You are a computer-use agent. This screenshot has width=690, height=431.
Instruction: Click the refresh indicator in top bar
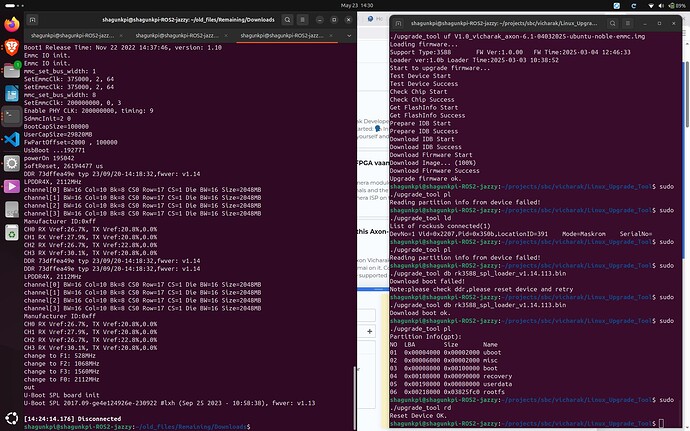[633, 6]
